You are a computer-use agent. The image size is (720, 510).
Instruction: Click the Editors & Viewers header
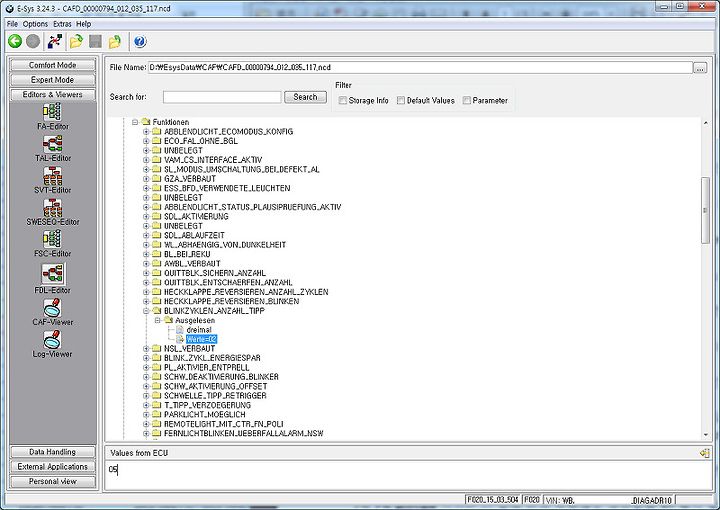click(52, 95)
